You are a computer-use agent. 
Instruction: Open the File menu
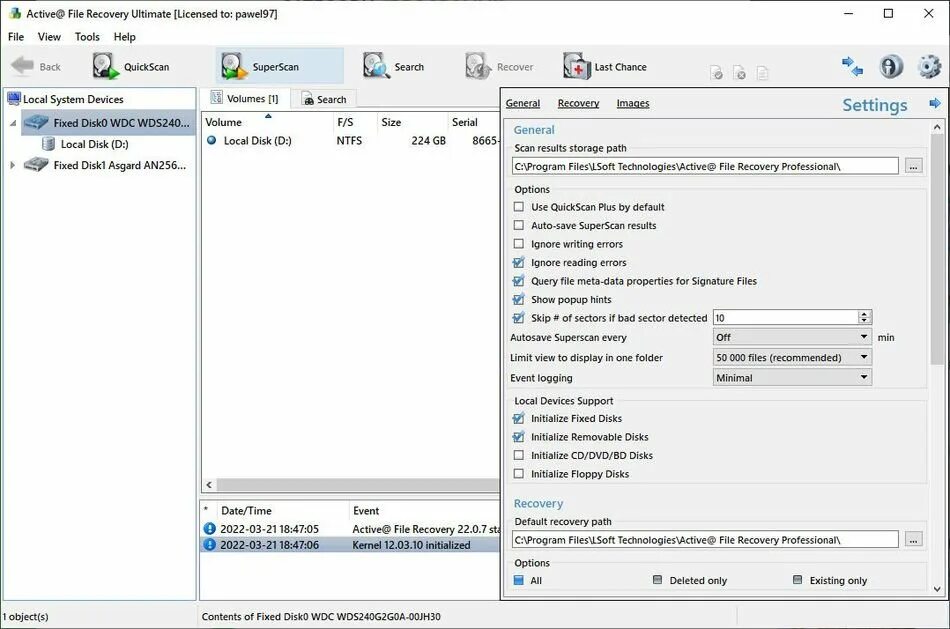pyautogui.click(x=16, y=37)
